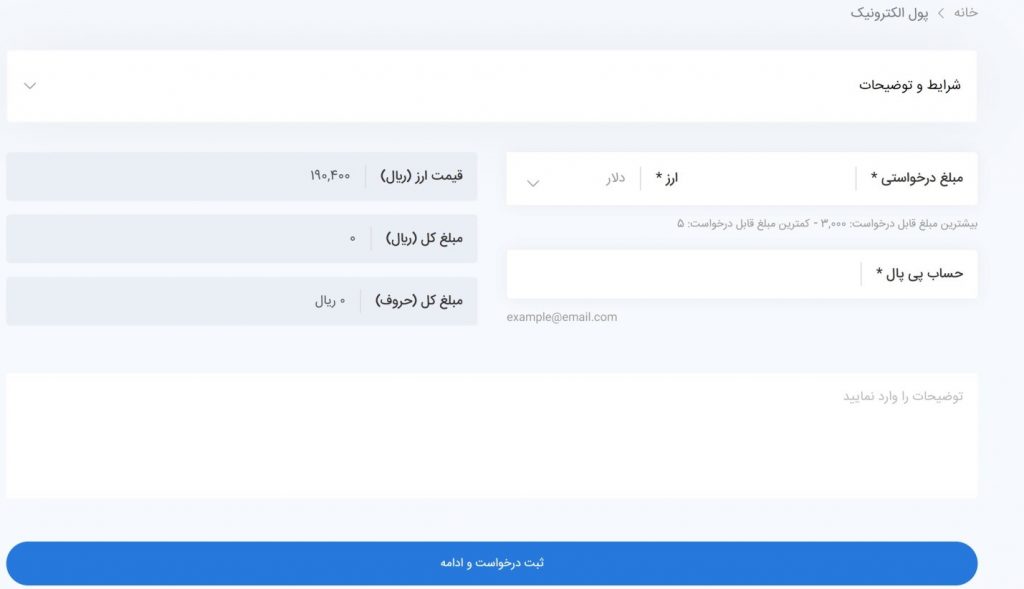The height and width of the screenshot is (589, 1024).
Task: Click the مبلغ کل (ریال) total field
Action: pos(242,238)
